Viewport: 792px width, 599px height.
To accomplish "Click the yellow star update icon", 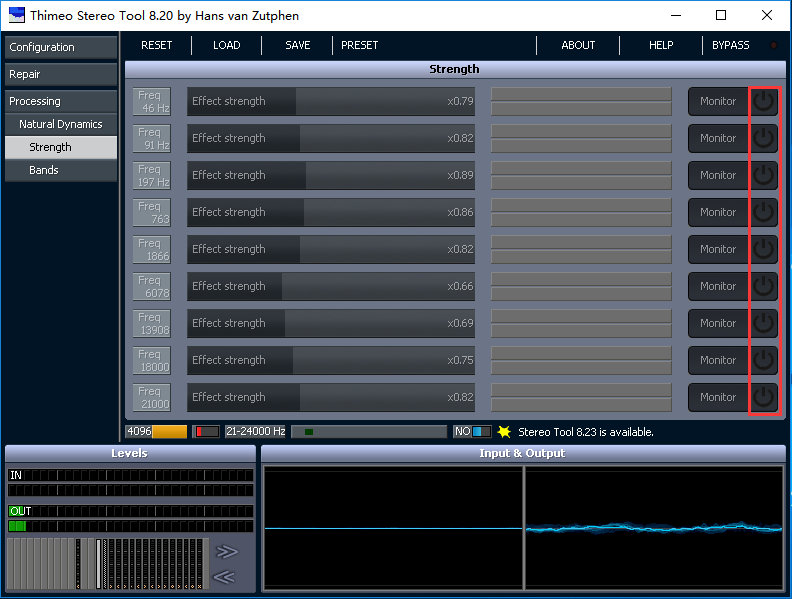I will click(505, 432).
